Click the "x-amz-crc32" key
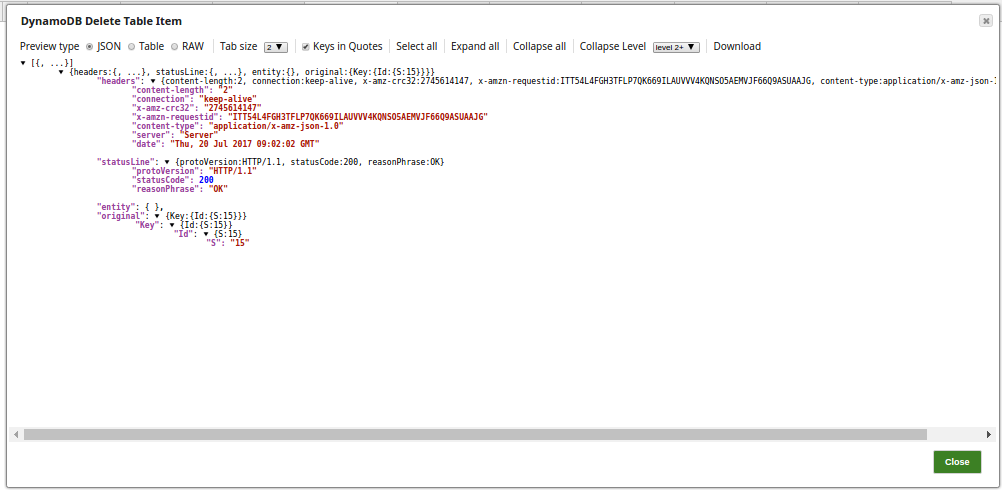 161,108
